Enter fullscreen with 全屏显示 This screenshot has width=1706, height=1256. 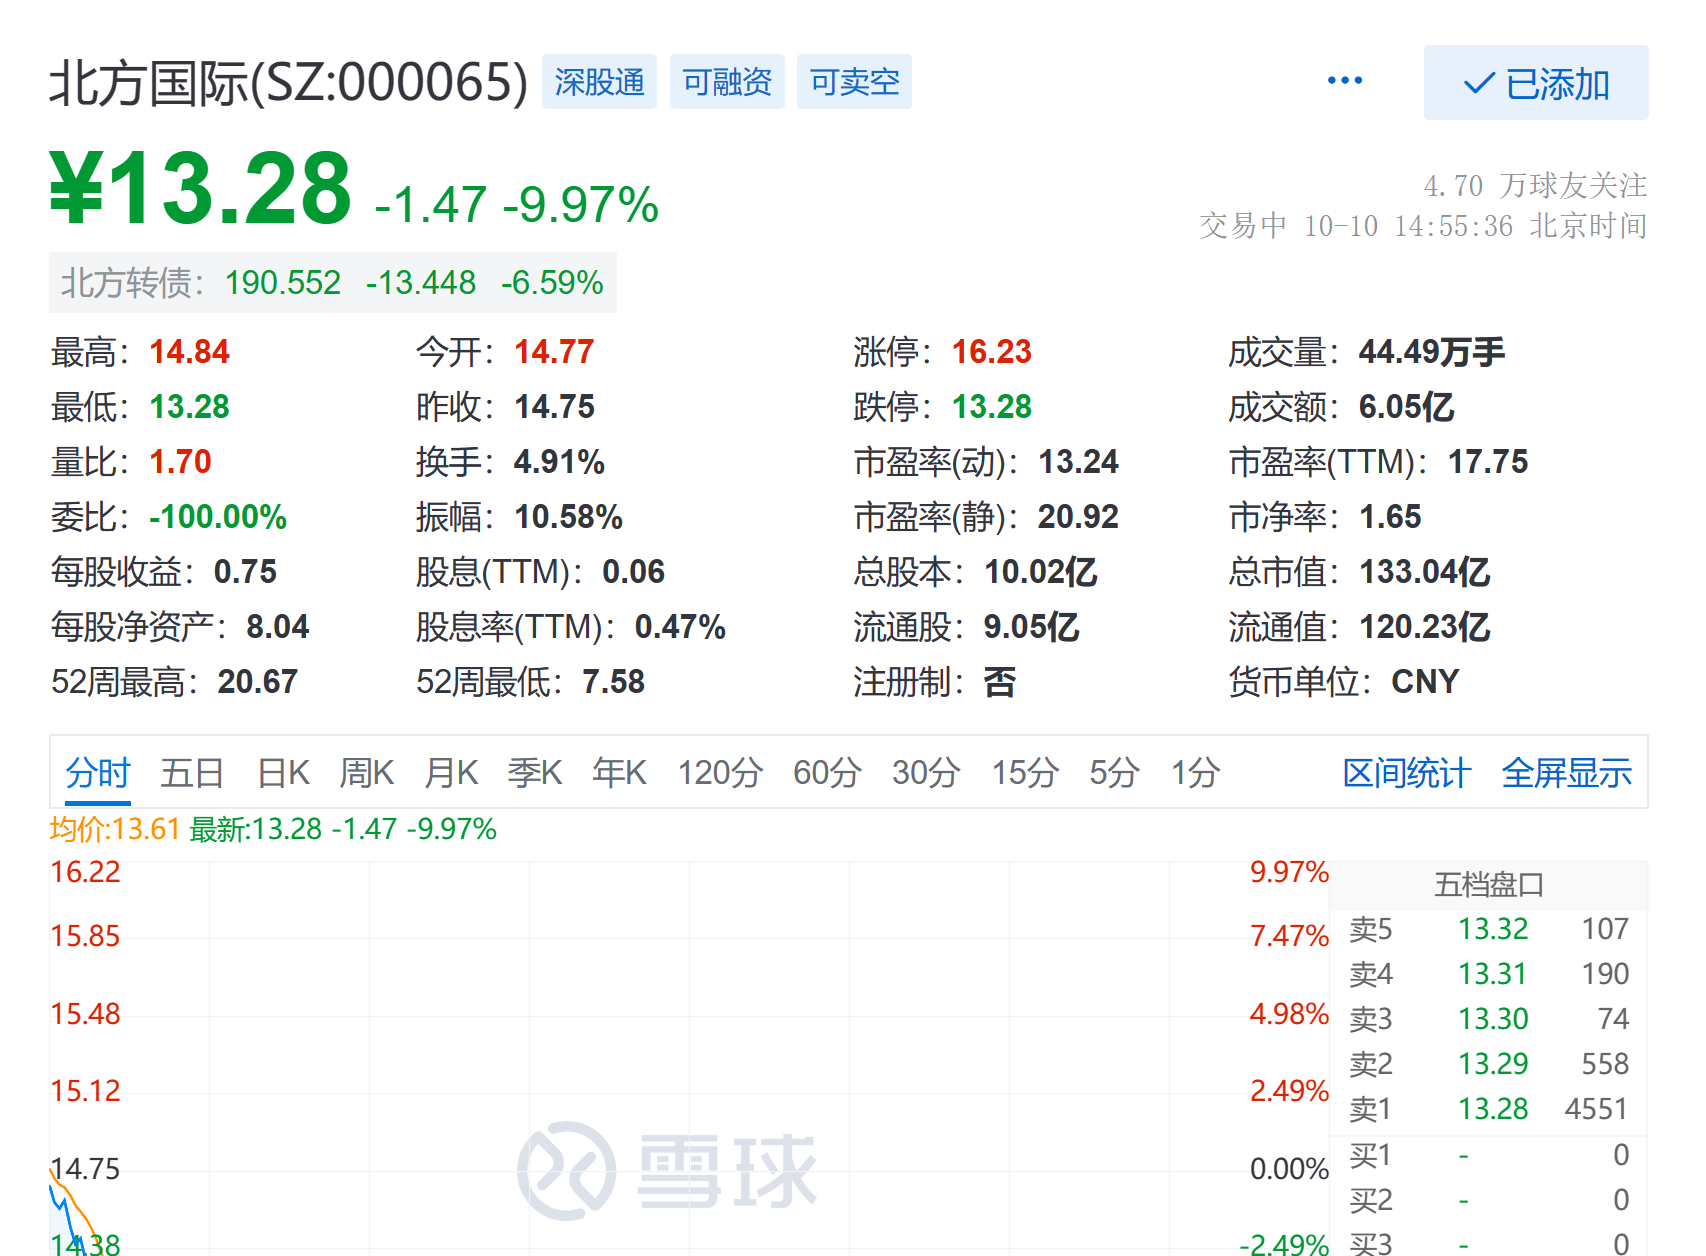[x=1566, y=772]
